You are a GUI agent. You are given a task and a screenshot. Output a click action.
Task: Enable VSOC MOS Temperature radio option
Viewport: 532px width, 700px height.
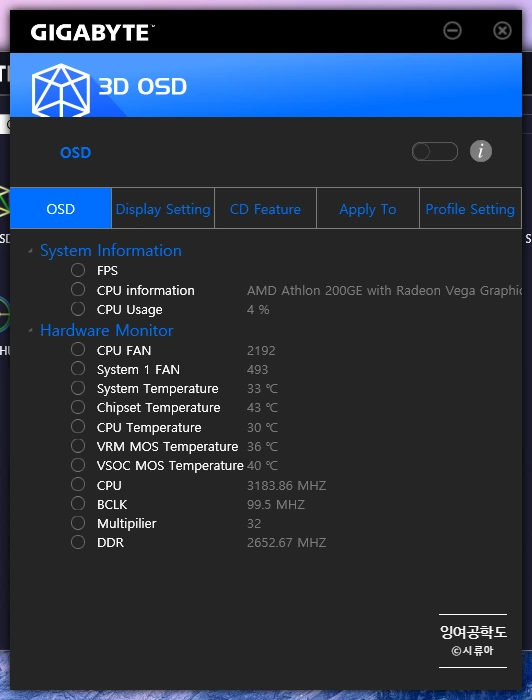point(78,465)
